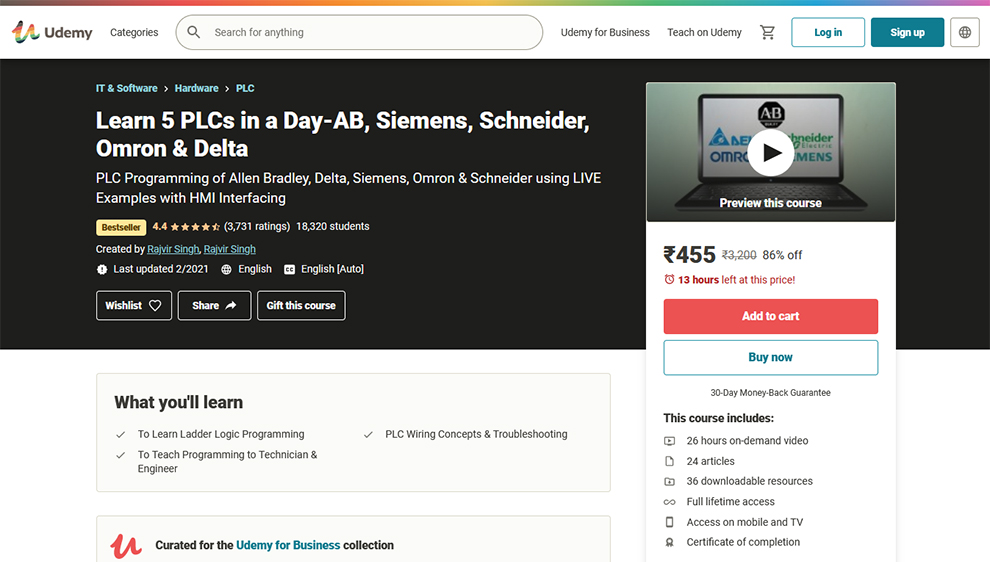Open Udemy for Business collection link
This screenshot has width=990, height=562.
point(288,545)
